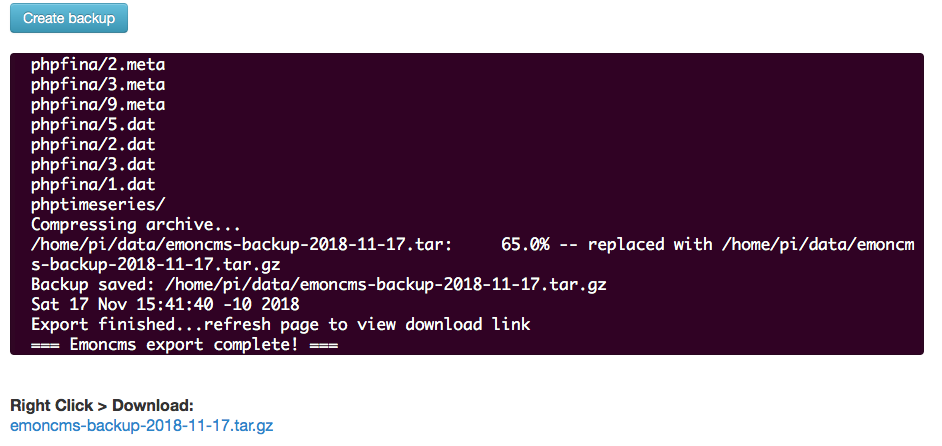Click the phpfina/2.dat log line
Image resolution: width=942 pixels, height=446 pixels.
pos(93,144)
